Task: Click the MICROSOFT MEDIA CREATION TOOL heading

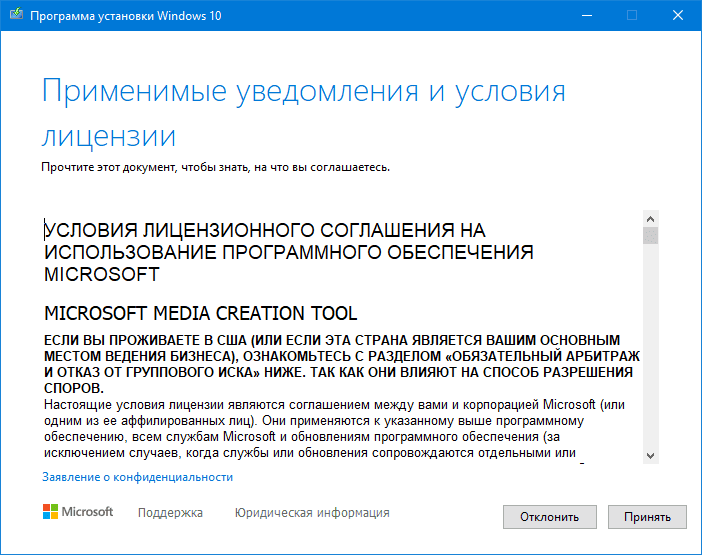Action: point(201,313)
